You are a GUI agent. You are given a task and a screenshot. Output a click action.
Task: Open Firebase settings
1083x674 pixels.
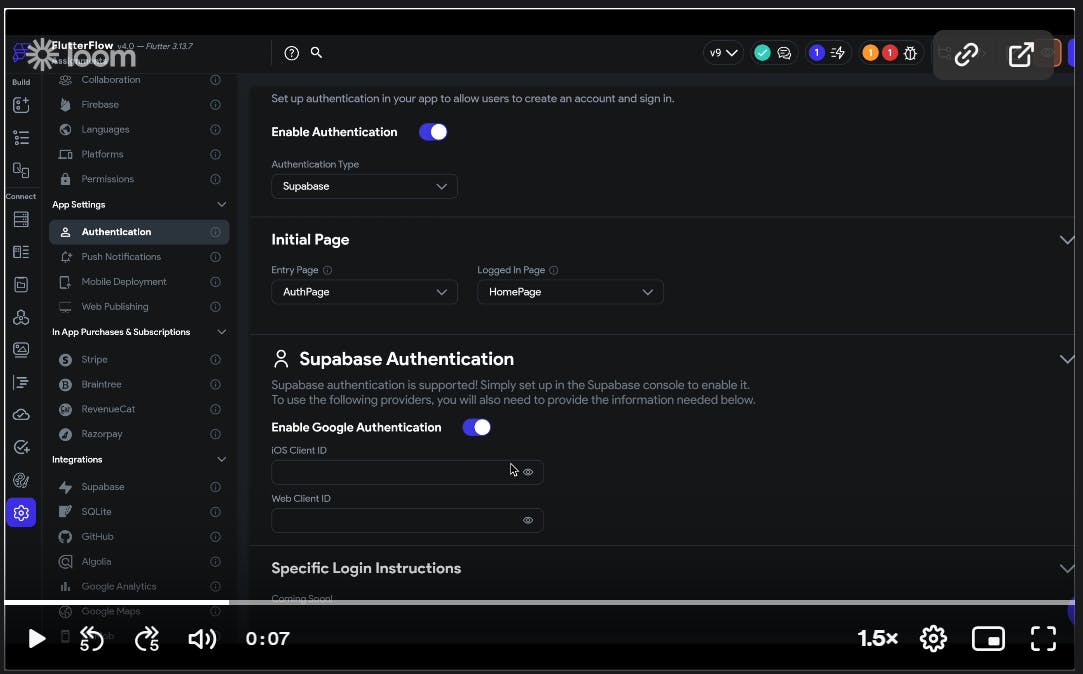tap(139, 105)
